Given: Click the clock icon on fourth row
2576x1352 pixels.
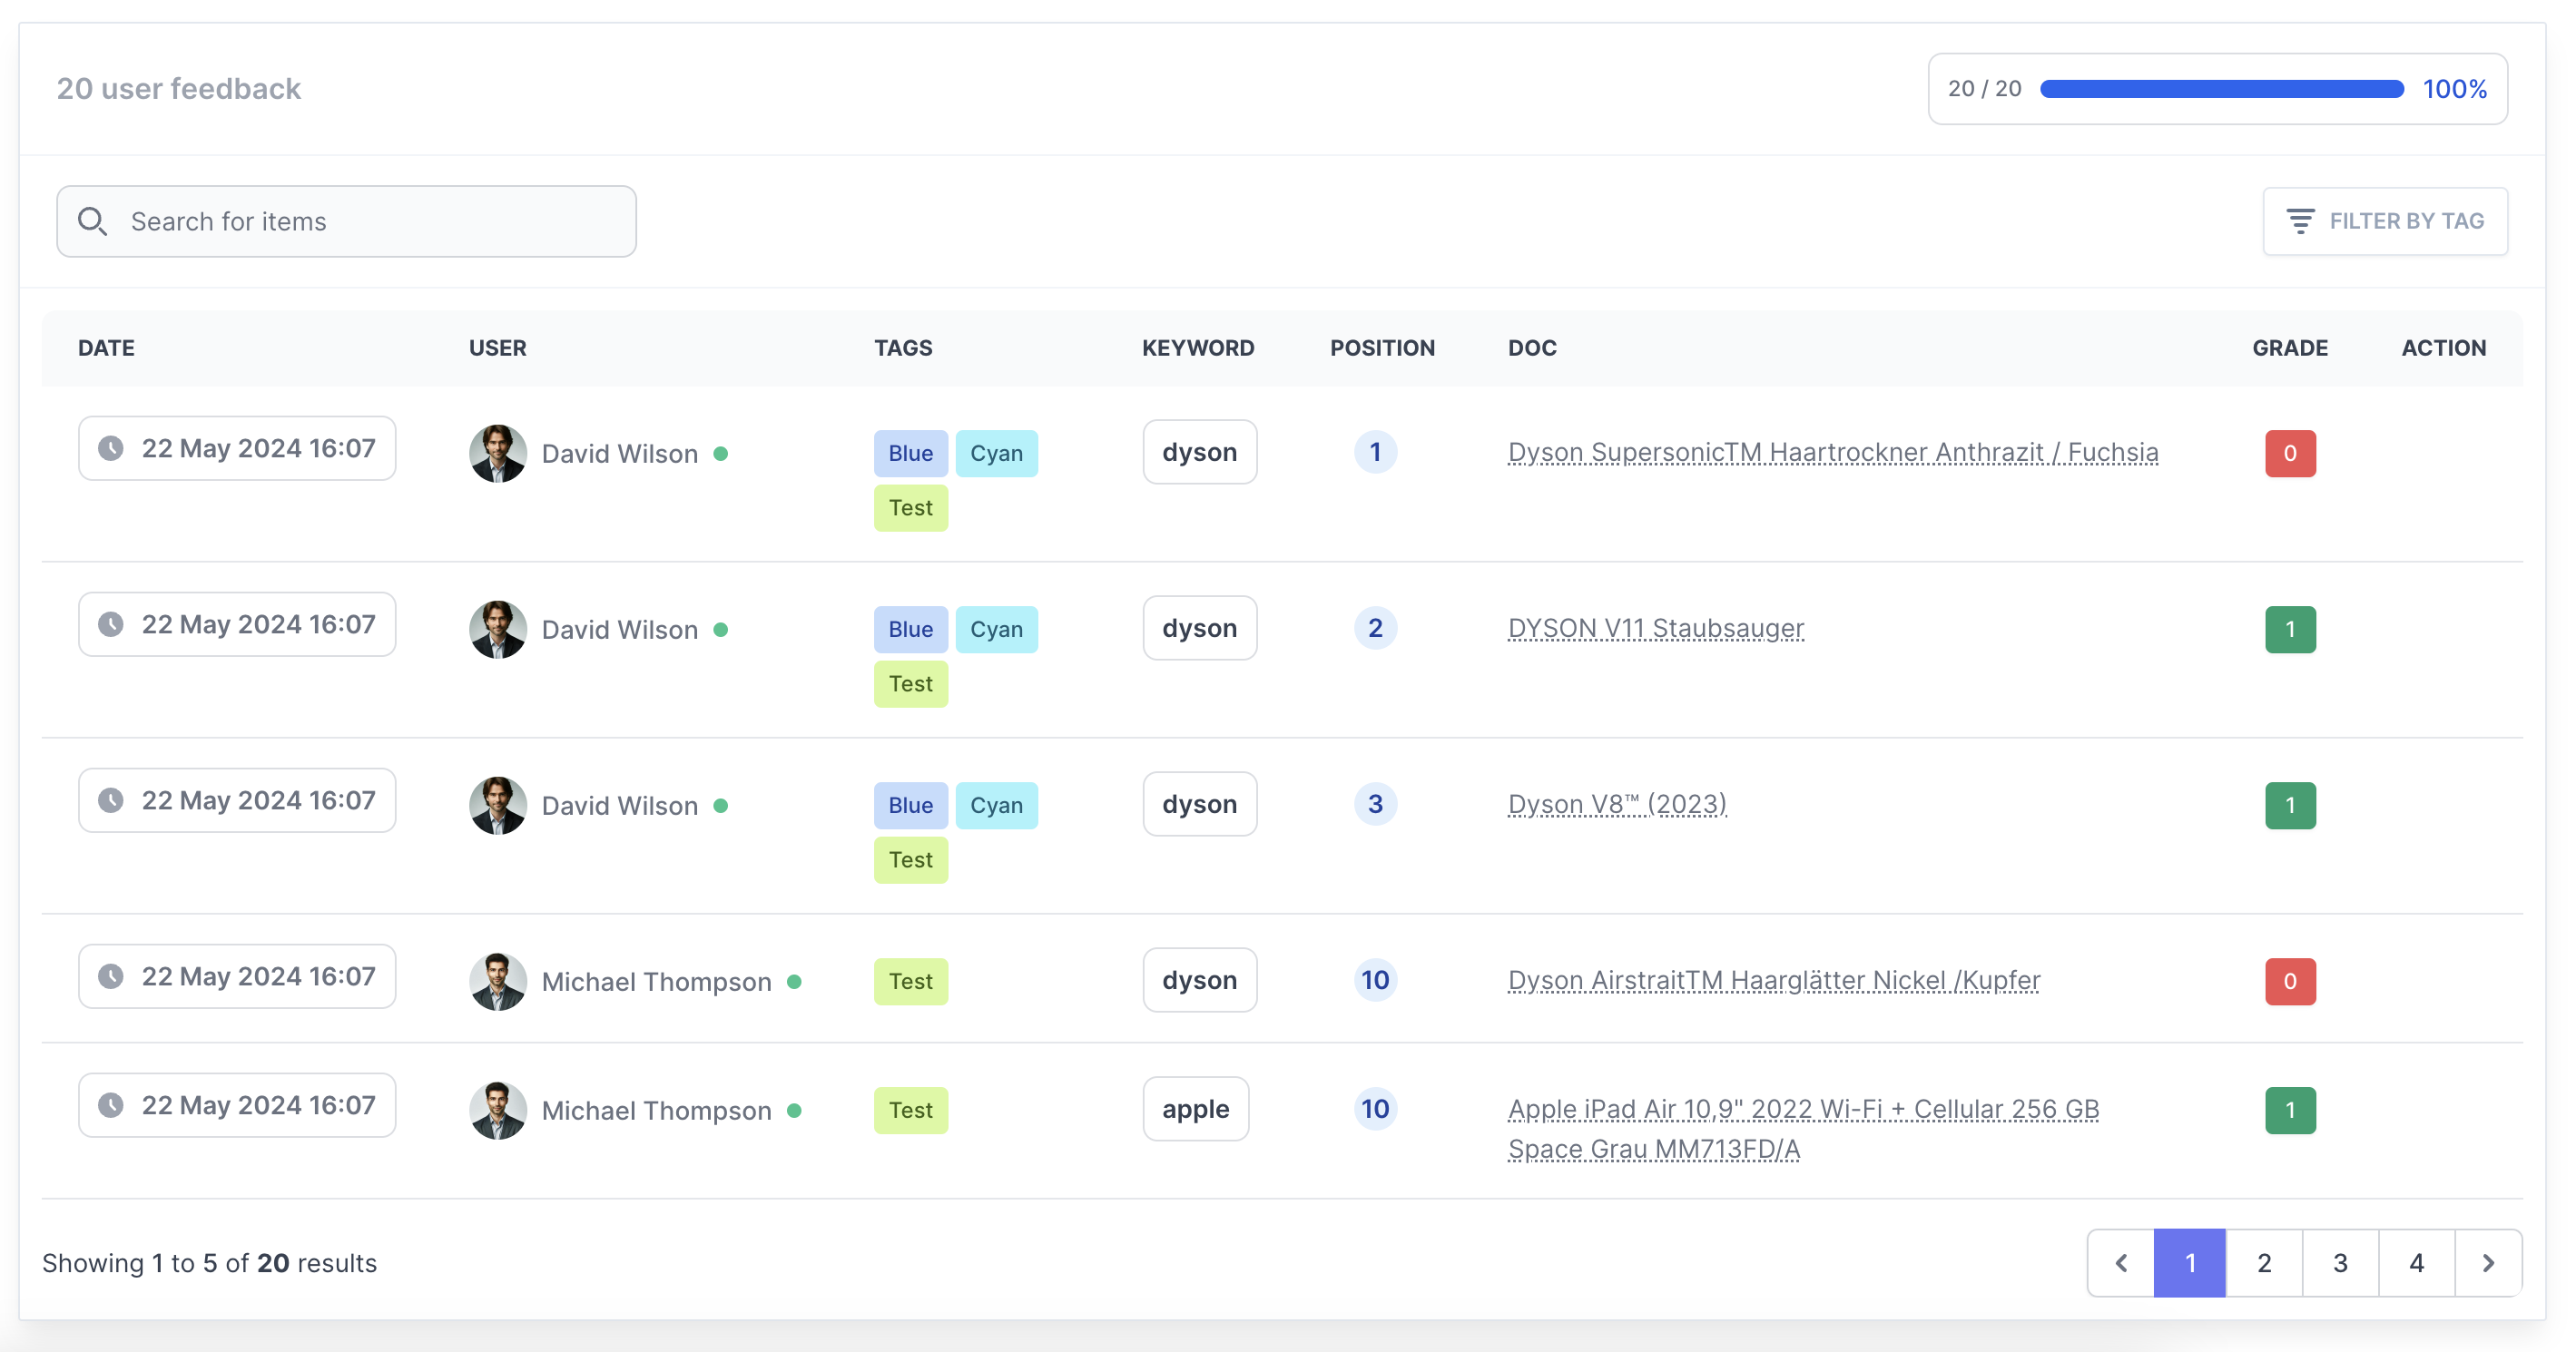Looking at the screenshot, I should 111,975.
